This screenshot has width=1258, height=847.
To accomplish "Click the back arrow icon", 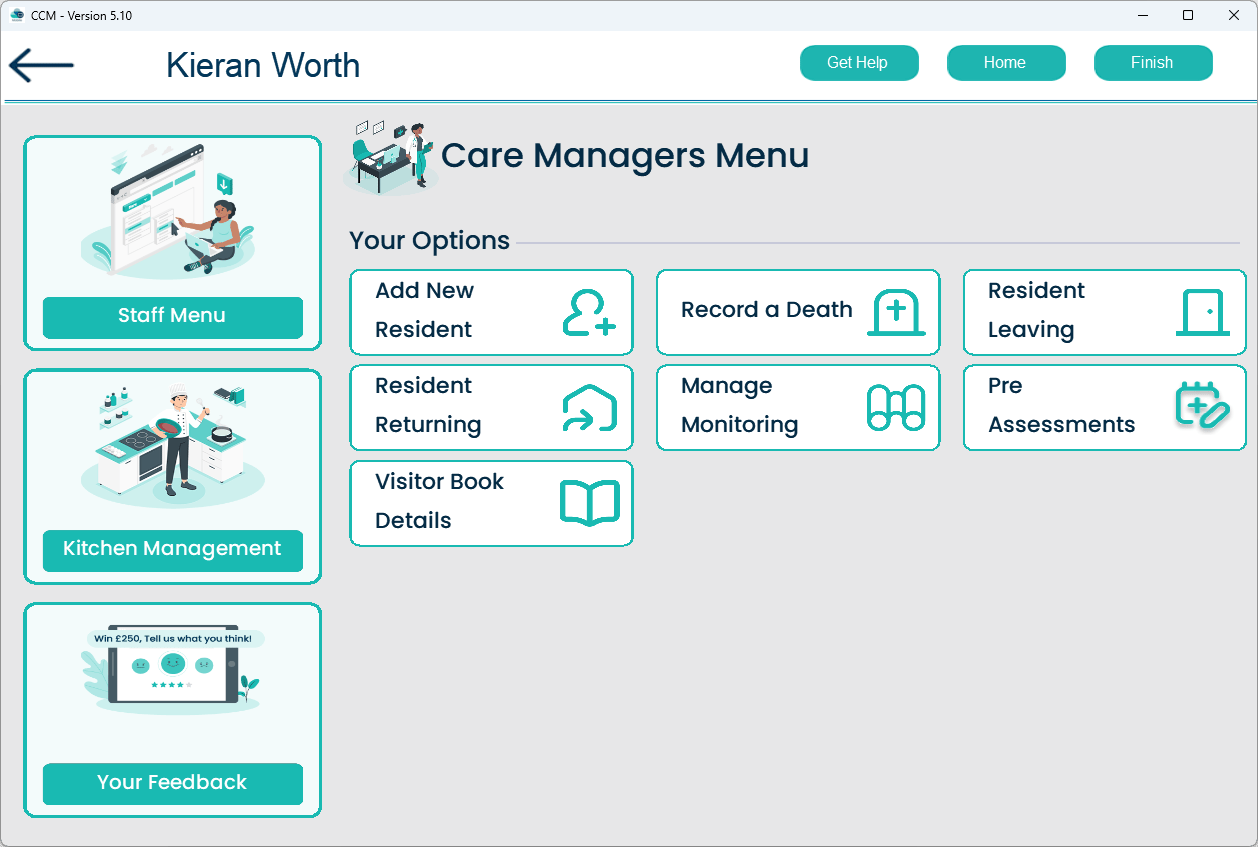I will coord(41,65).
